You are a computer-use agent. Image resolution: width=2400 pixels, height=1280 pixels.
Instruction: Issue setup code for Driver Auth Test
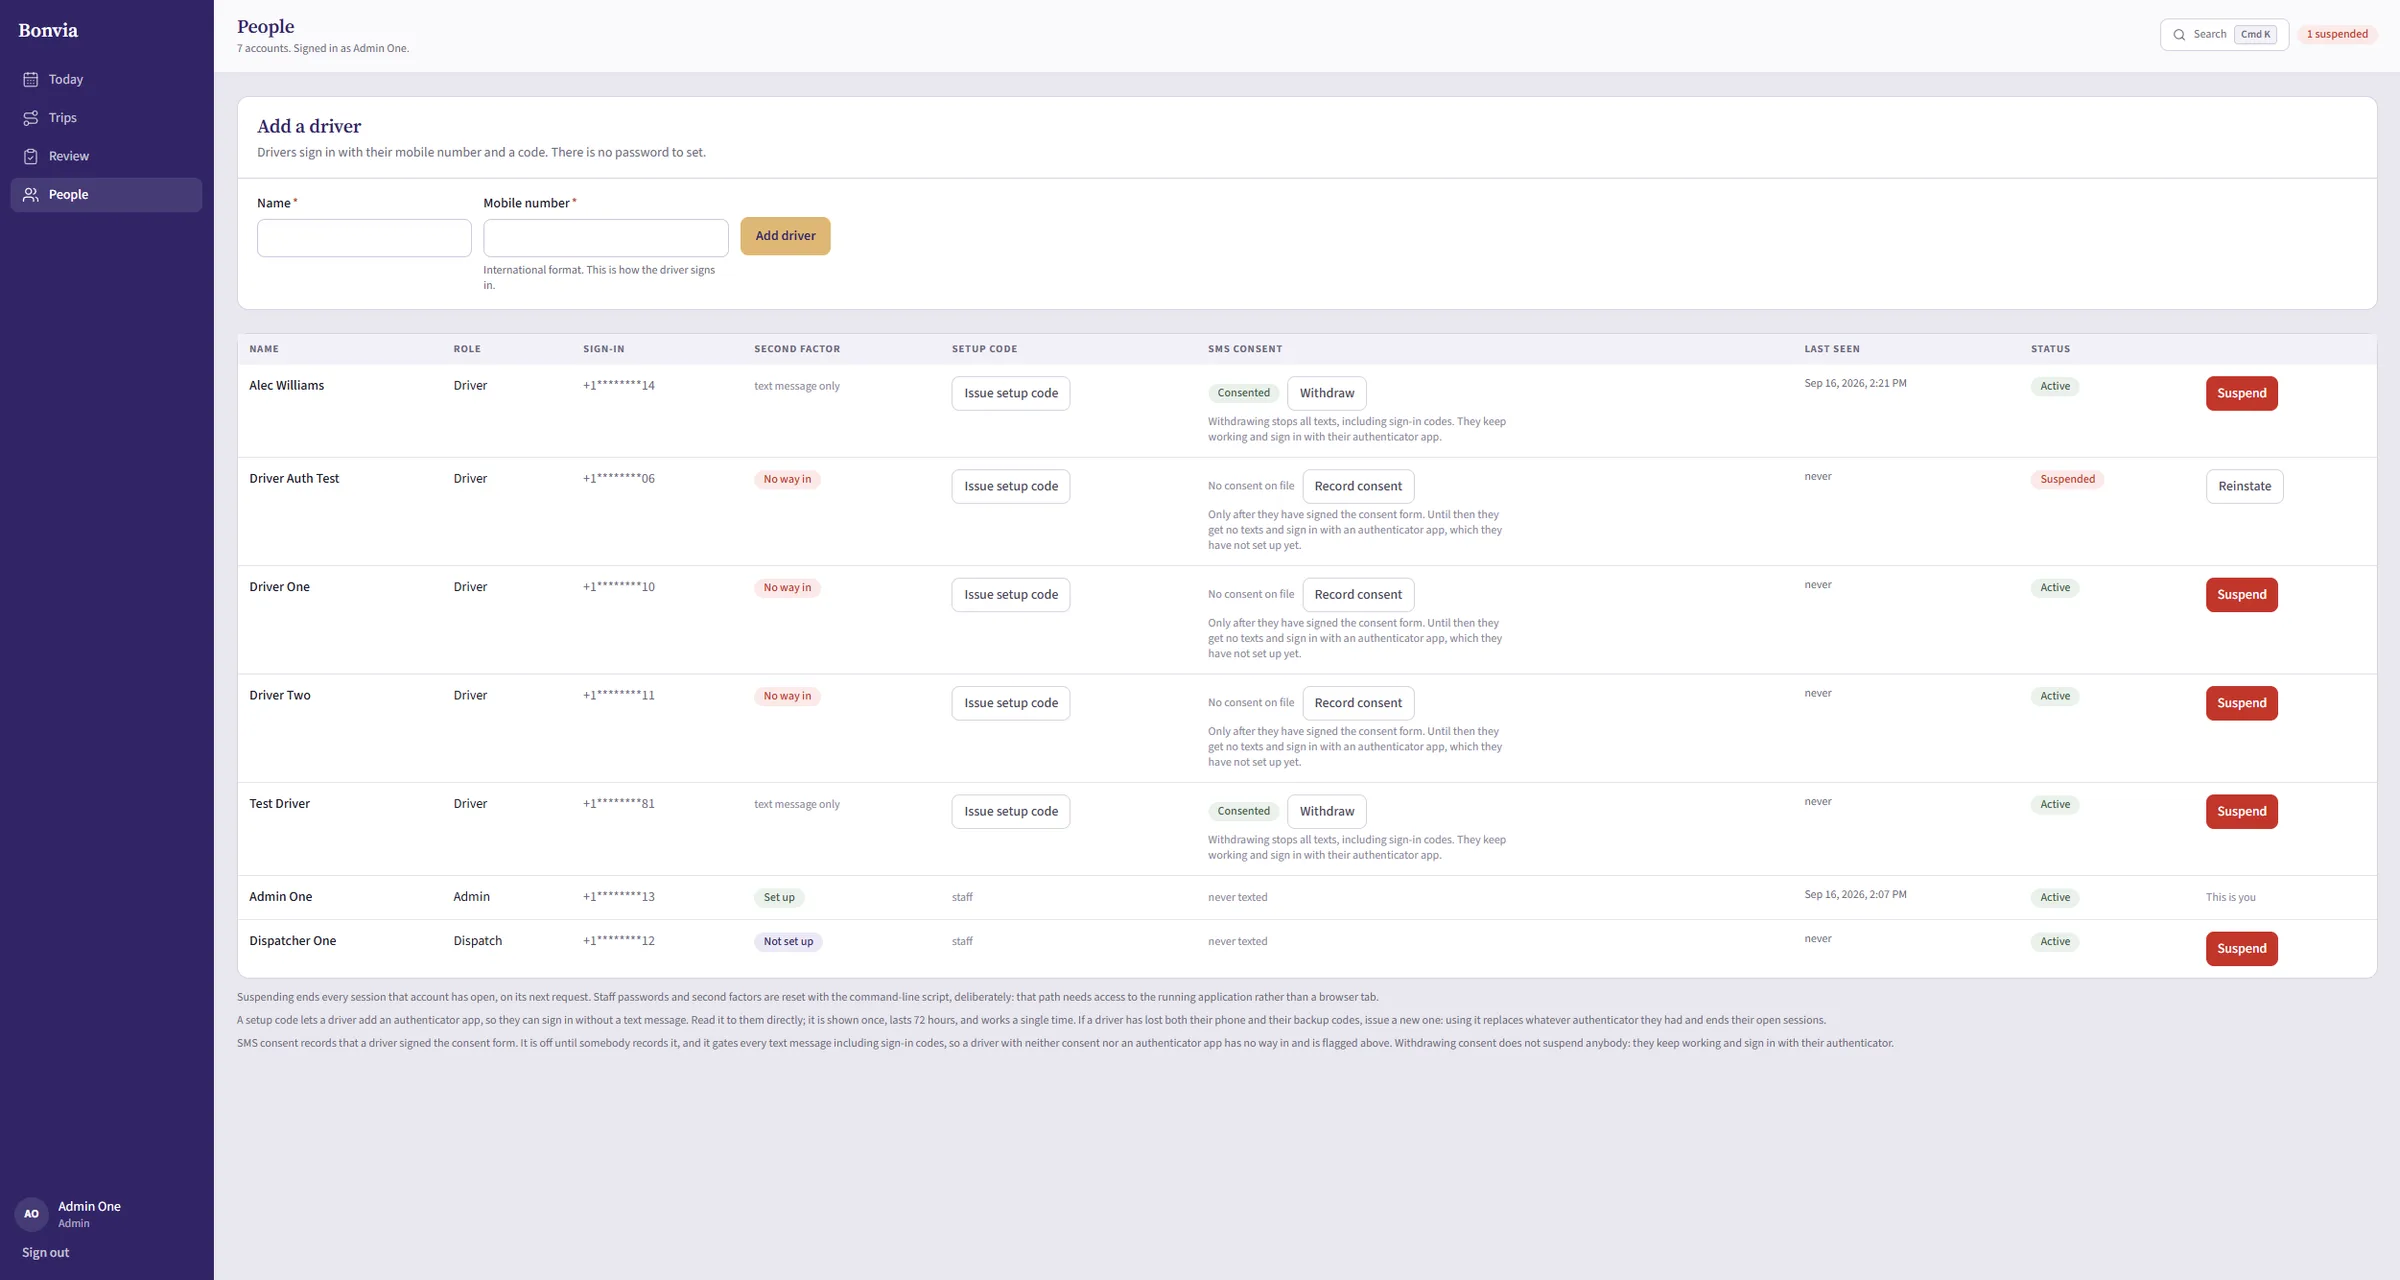click(1010, 486)
